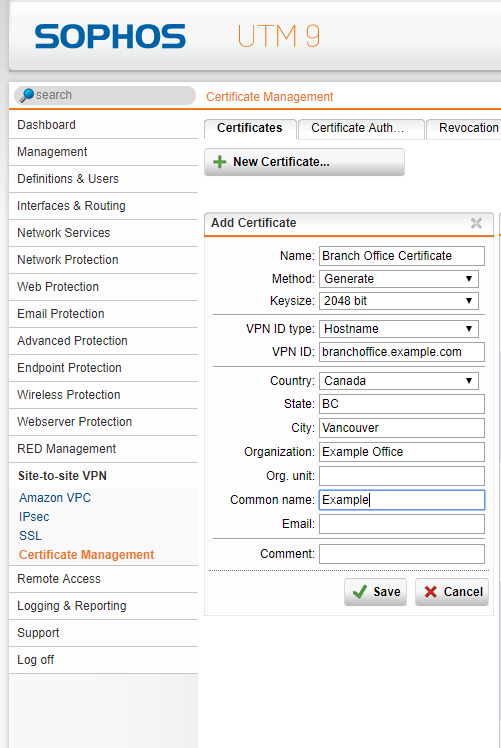Select SSL submenu item

click(30, 536)
